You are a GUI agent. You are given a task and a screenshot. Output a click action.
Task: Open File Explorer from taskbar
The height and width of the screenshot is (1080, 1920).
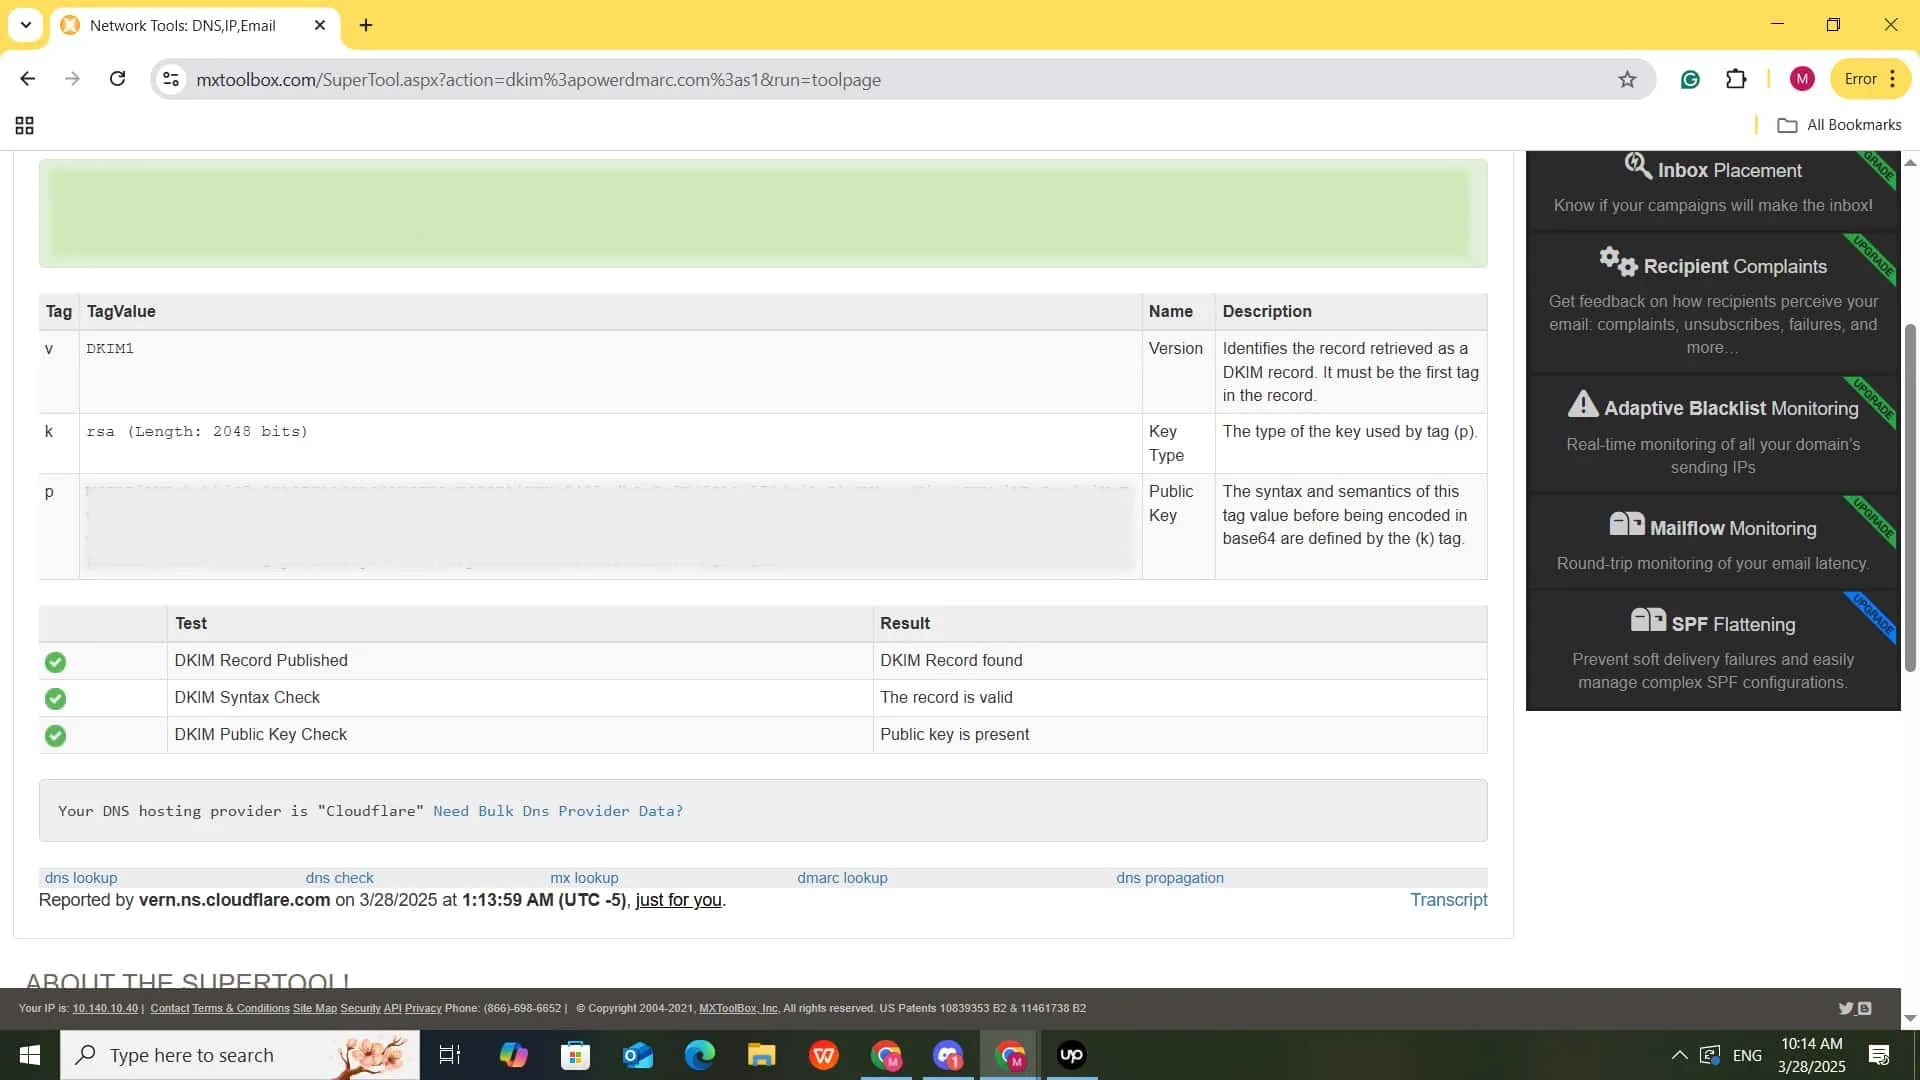click(761, 1055)
